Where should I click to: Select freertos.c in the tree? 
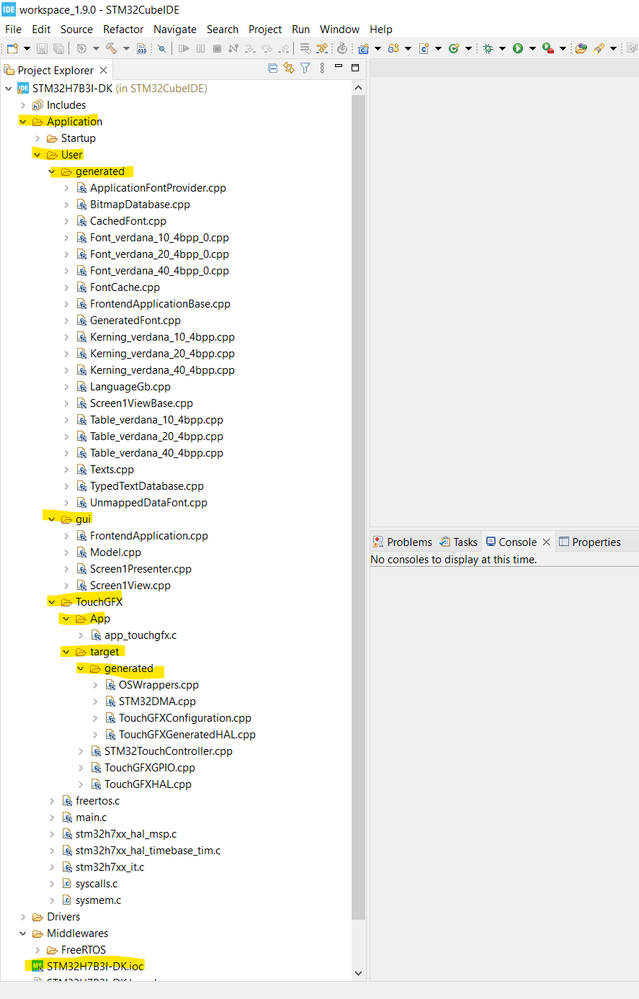tap(97, 801)
